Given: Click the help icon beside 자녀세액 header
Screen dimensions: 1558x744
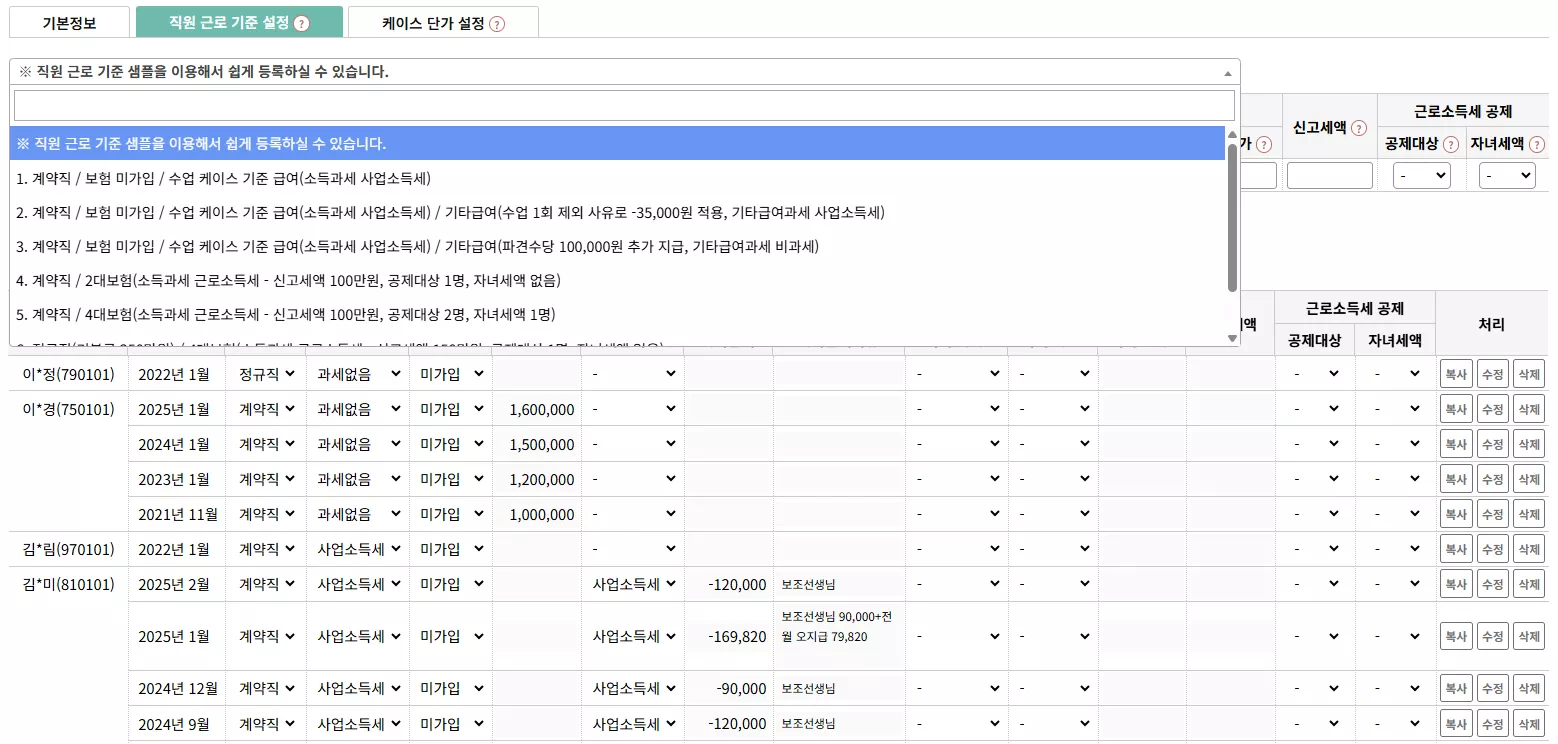Looking at the screenshot, I should point(1537,144).
